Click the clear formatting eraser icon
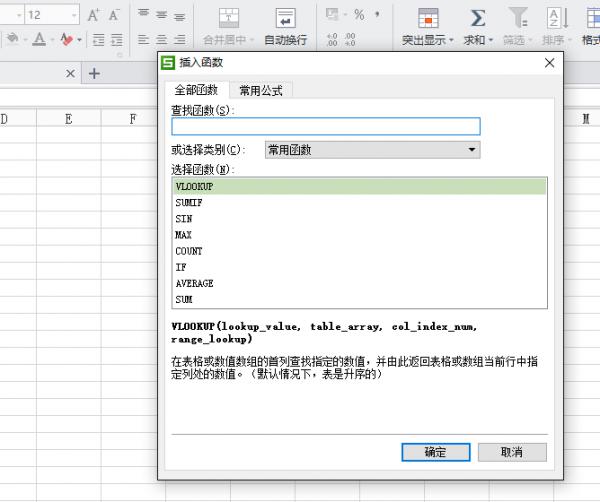 (x=67, y=39)
